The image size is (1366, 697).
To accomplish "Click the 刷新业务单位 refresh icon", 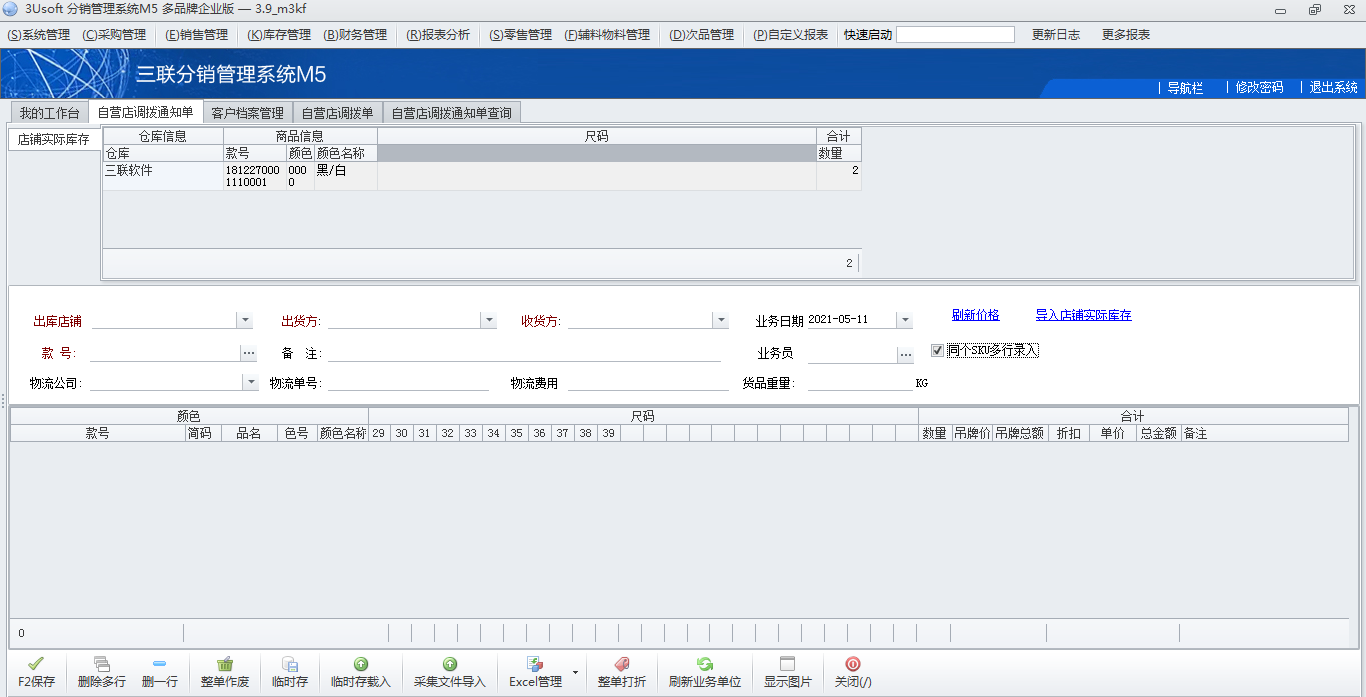I will [x=705, y=664].
